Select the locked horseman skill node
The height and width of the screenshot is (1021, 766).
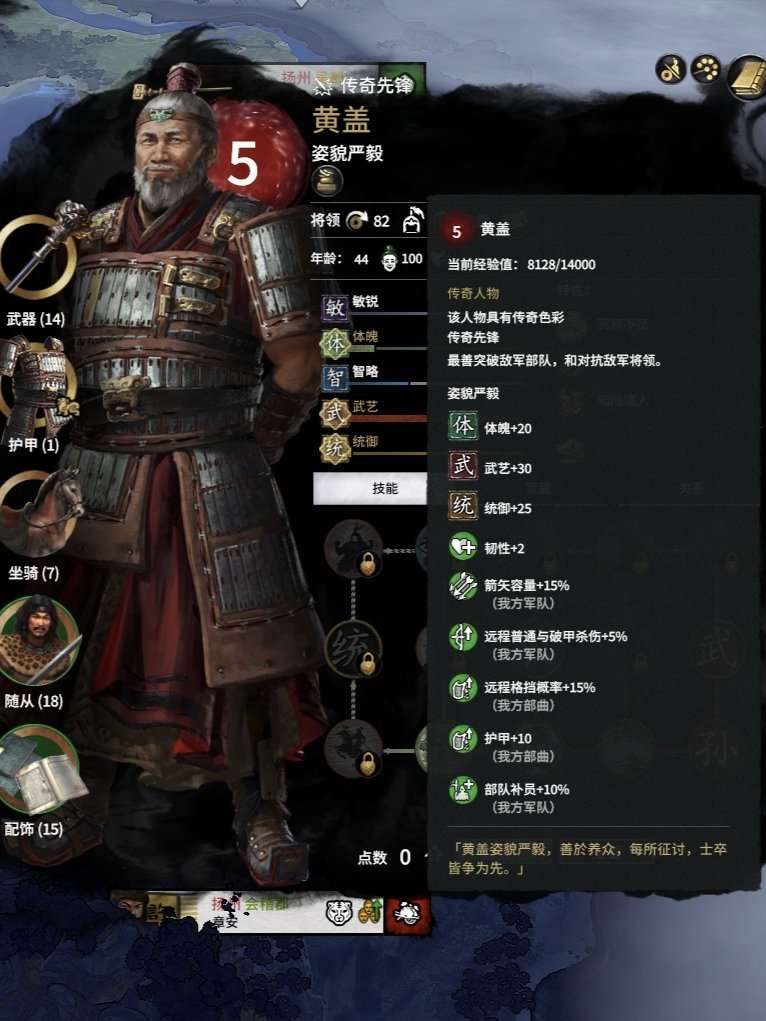tap(353, 748)
